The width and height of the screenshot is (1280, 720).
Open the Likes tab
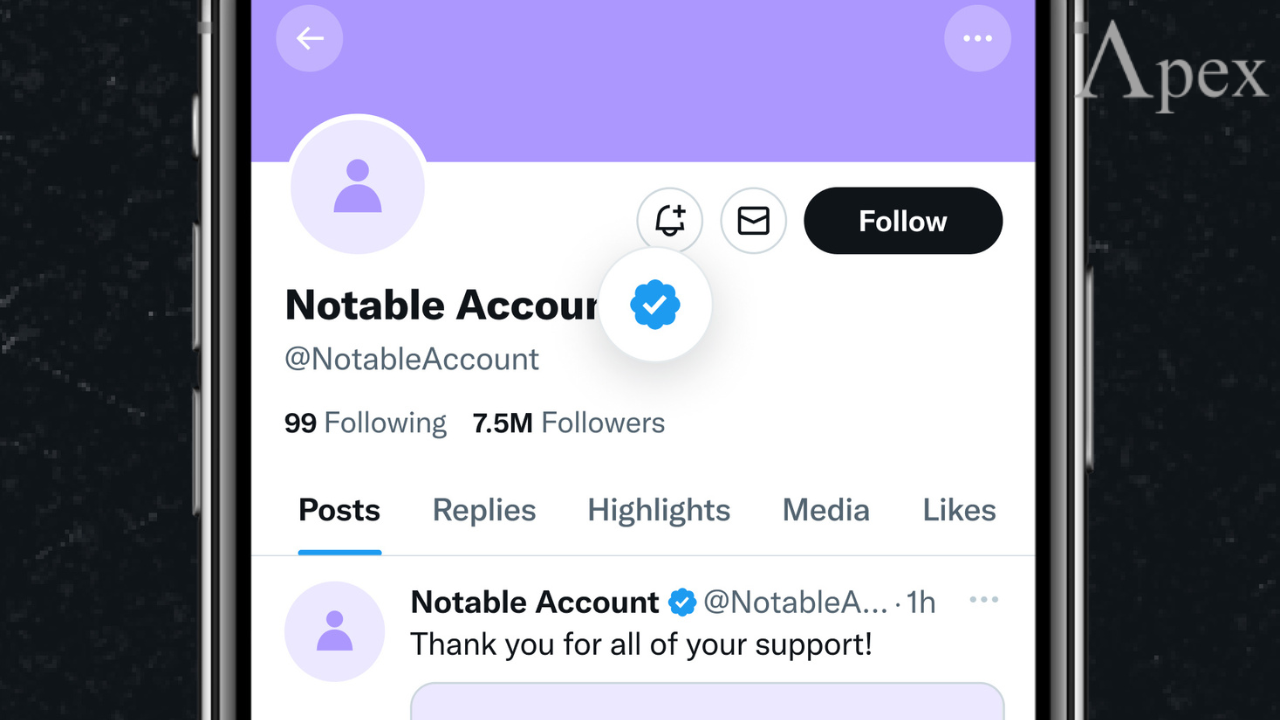coord(958,510)
